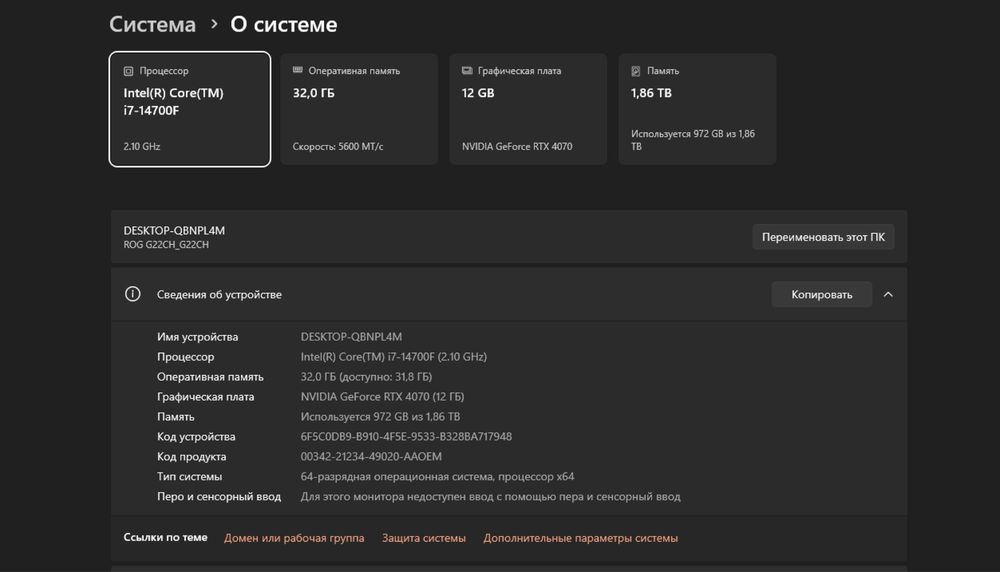The height and width of the screenshot is (572, 1000).
Task: Click the RAM icon in Оперативная память card
Action: coord(297,70)
